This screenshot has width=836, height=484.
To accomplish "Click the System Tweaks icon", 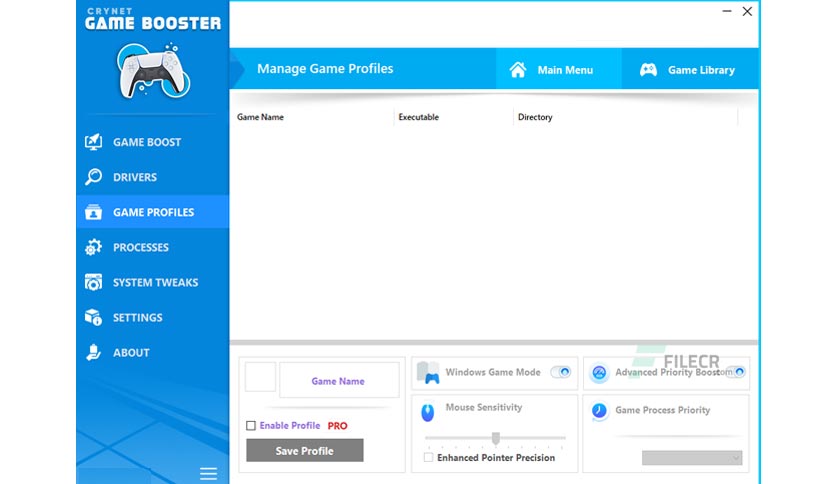I will tap(93, 282).
